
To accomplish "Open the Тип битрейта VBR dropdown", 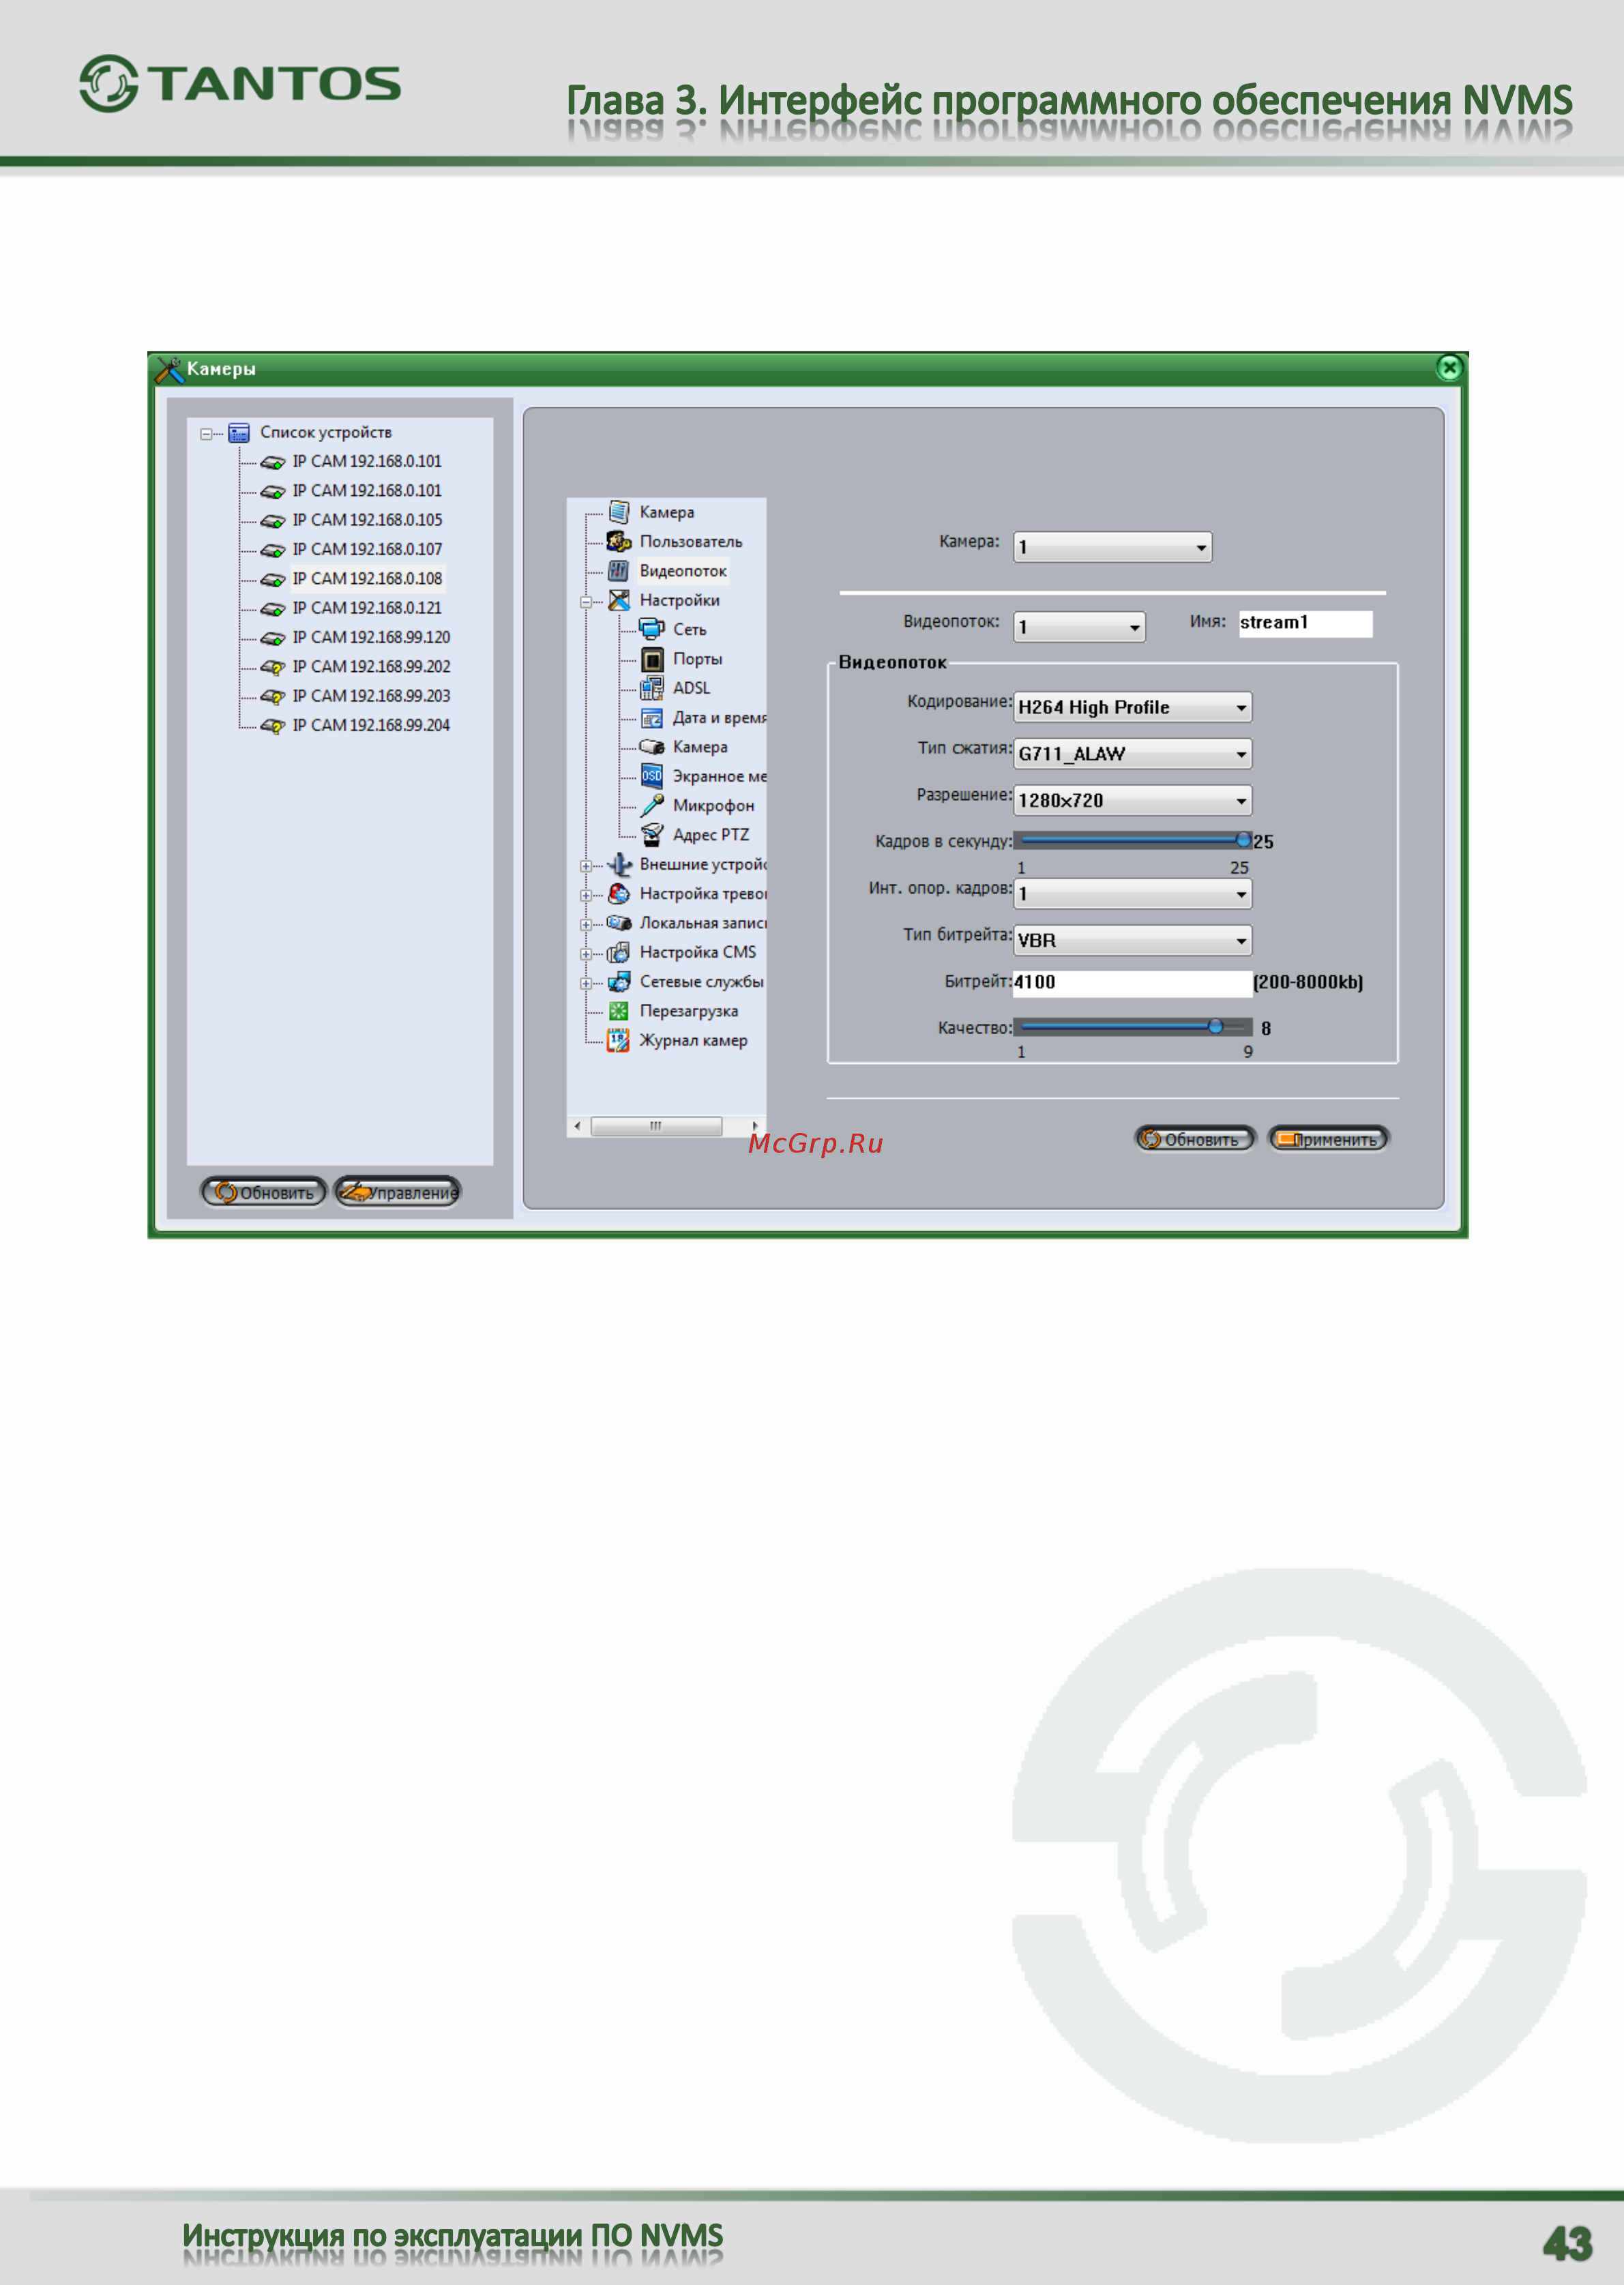I will (1132, 940).
